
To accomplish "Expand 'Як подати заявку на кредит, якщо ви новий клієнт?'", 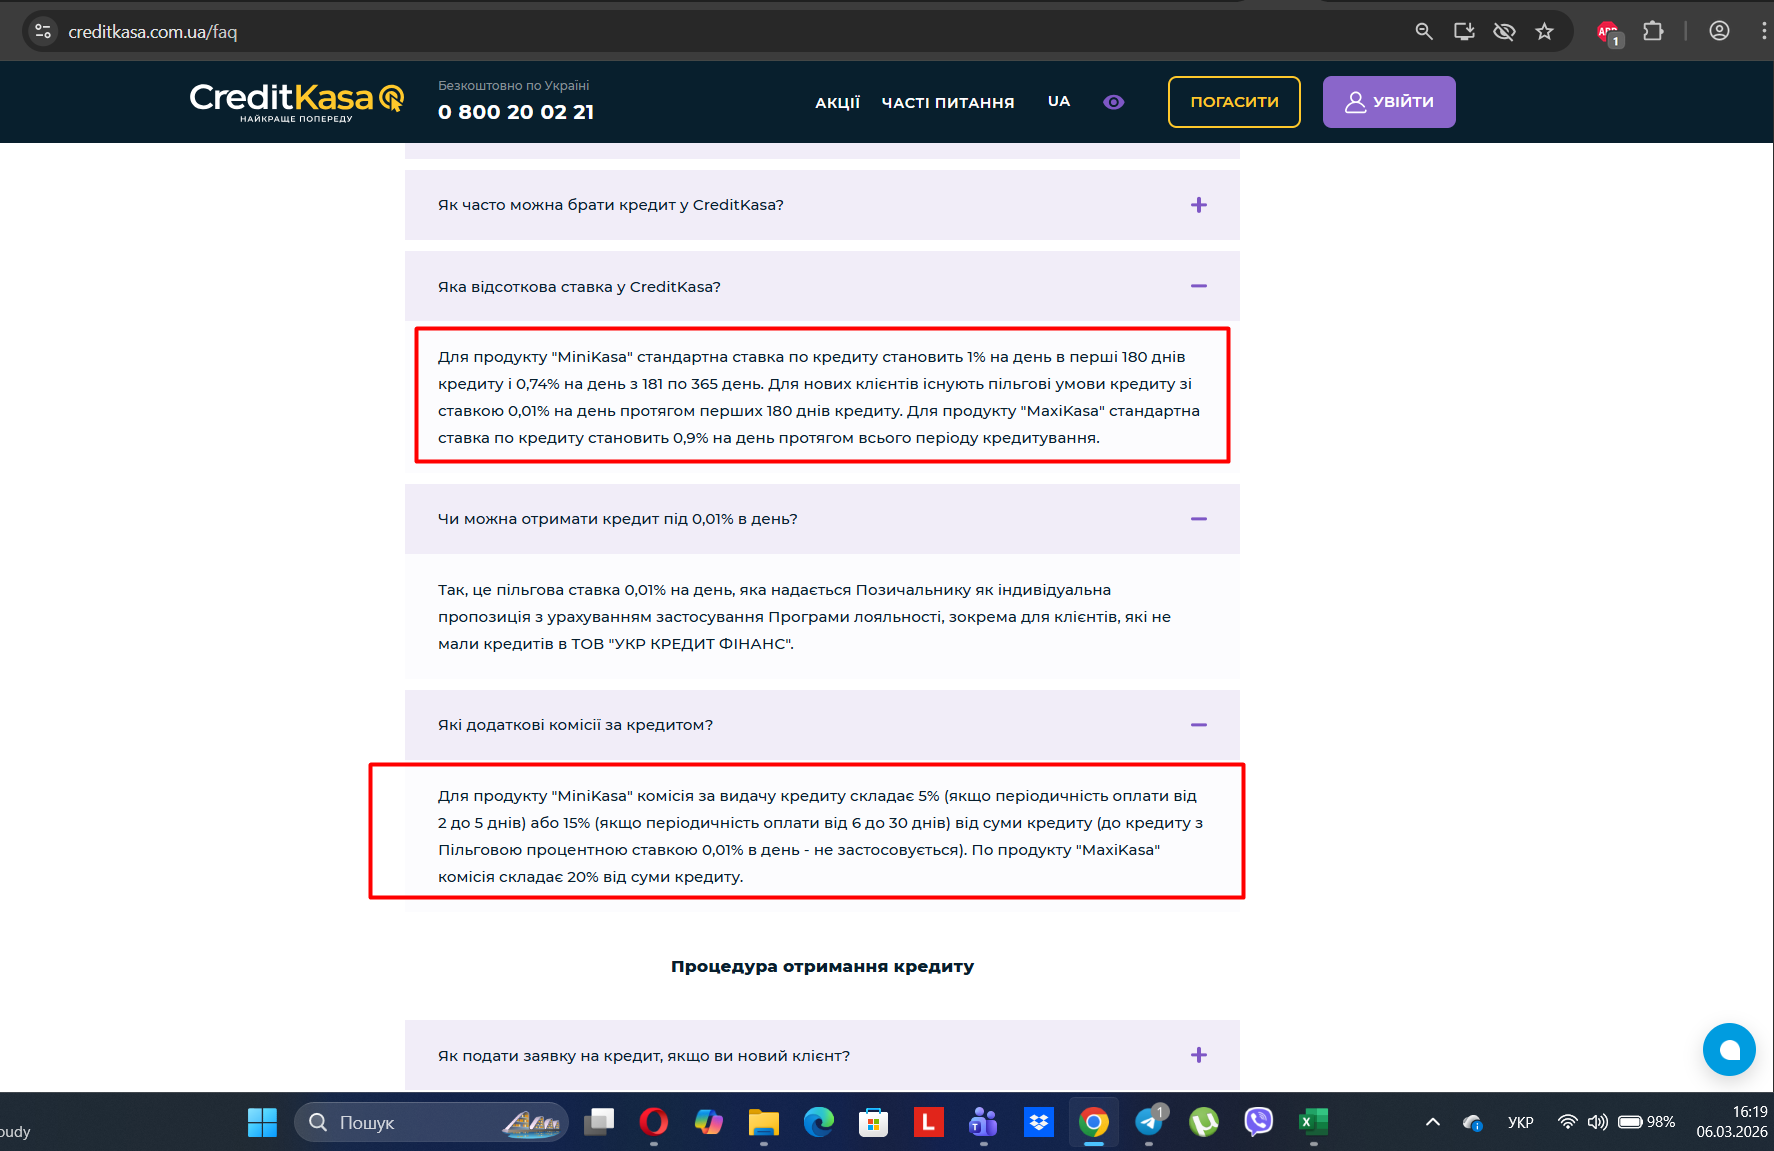I will pos(822,1055).
